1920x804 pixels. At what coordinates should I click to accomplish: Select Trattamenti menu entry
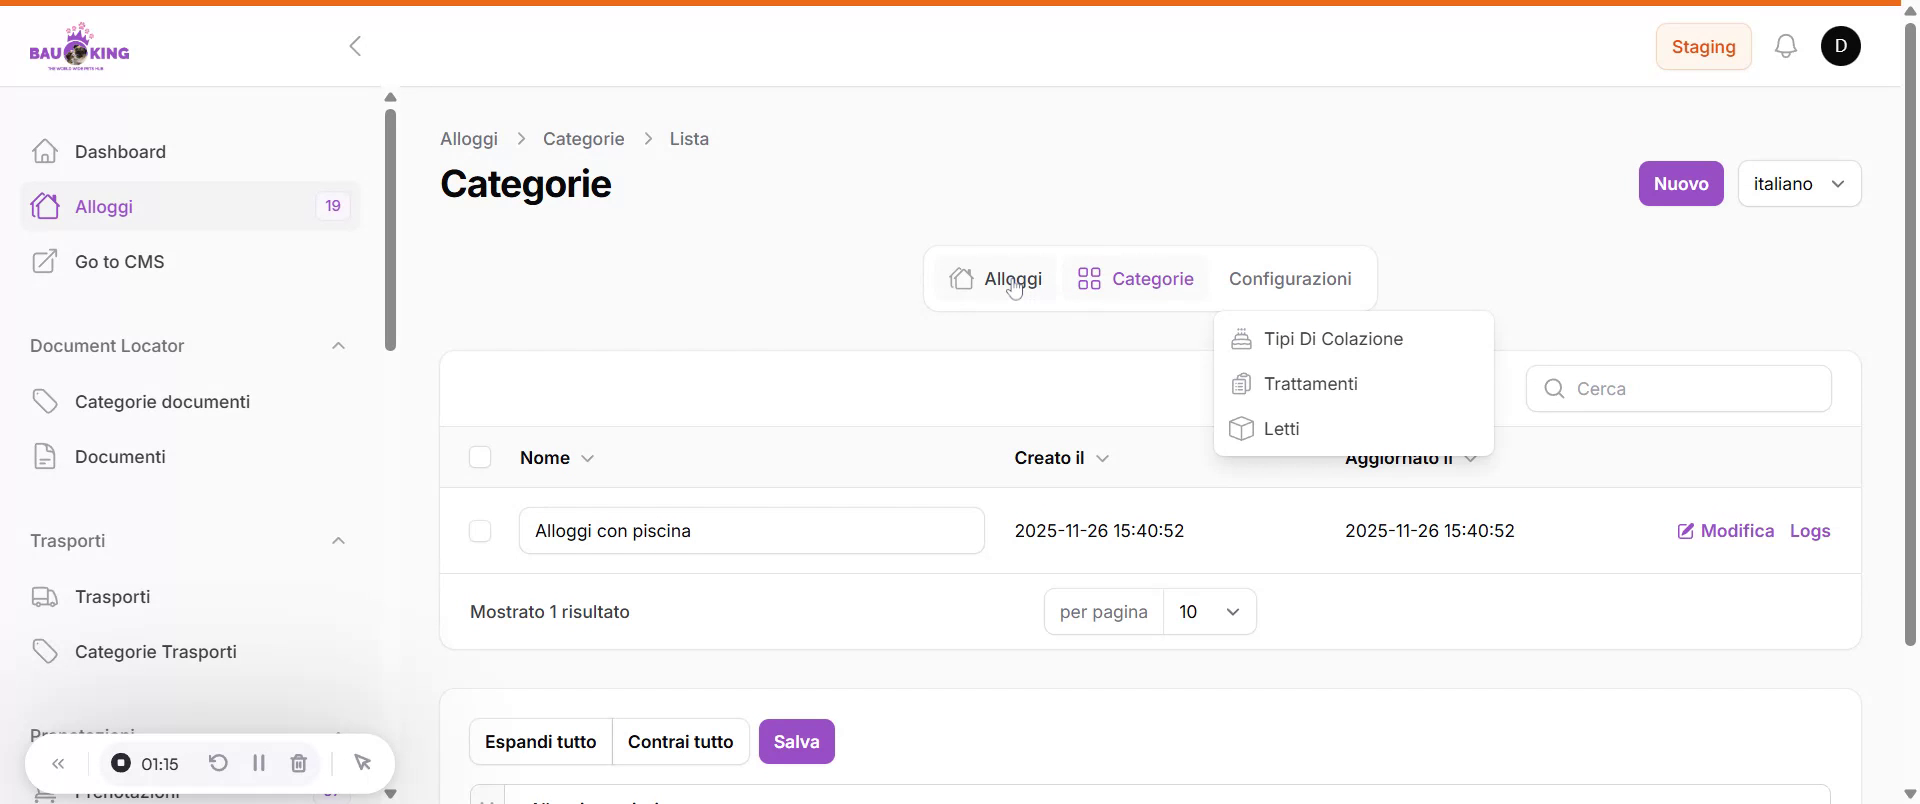pyautogui.click(x=1354, y=384)
